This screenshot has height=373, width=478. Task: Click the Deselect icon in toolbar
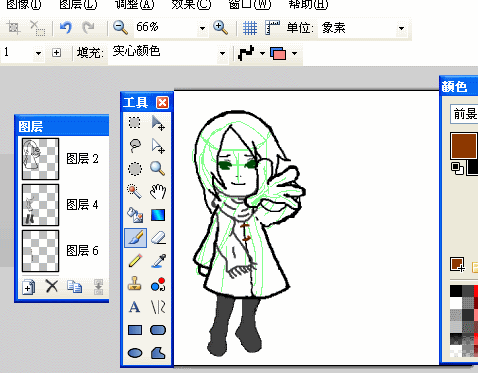click(37, 28)
